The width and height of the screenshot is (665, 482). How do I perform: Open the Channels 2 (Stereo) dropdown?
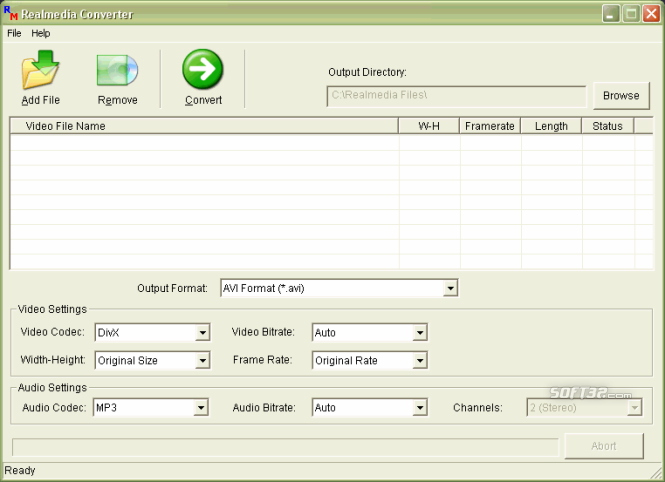[x=634, y=408]
